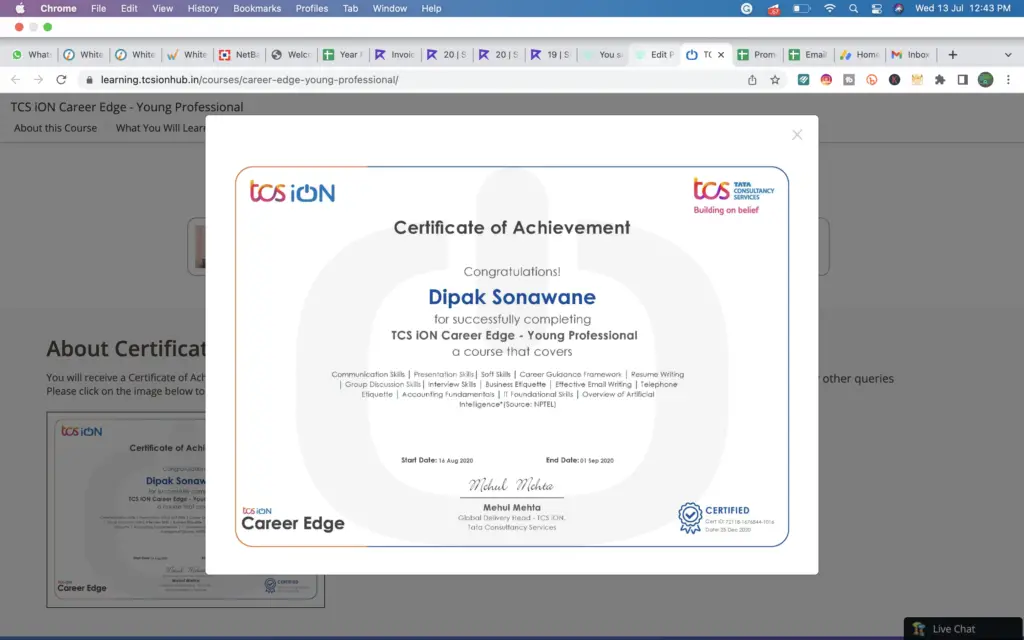The image size is (1024, 640).
Task: Open the Wi-Fi menu
Action: (830, 8)
